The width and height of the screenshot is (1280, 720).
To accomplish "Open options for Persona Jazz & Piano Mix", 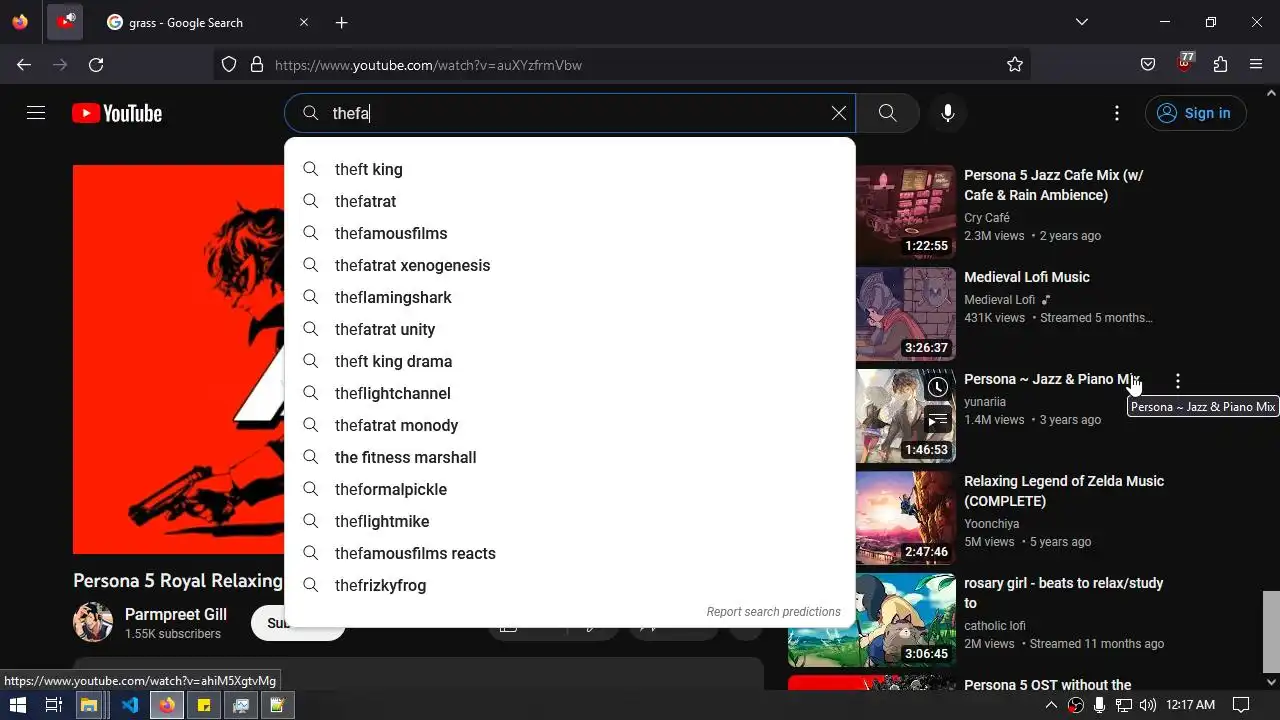I will (x=1178, y=381).
